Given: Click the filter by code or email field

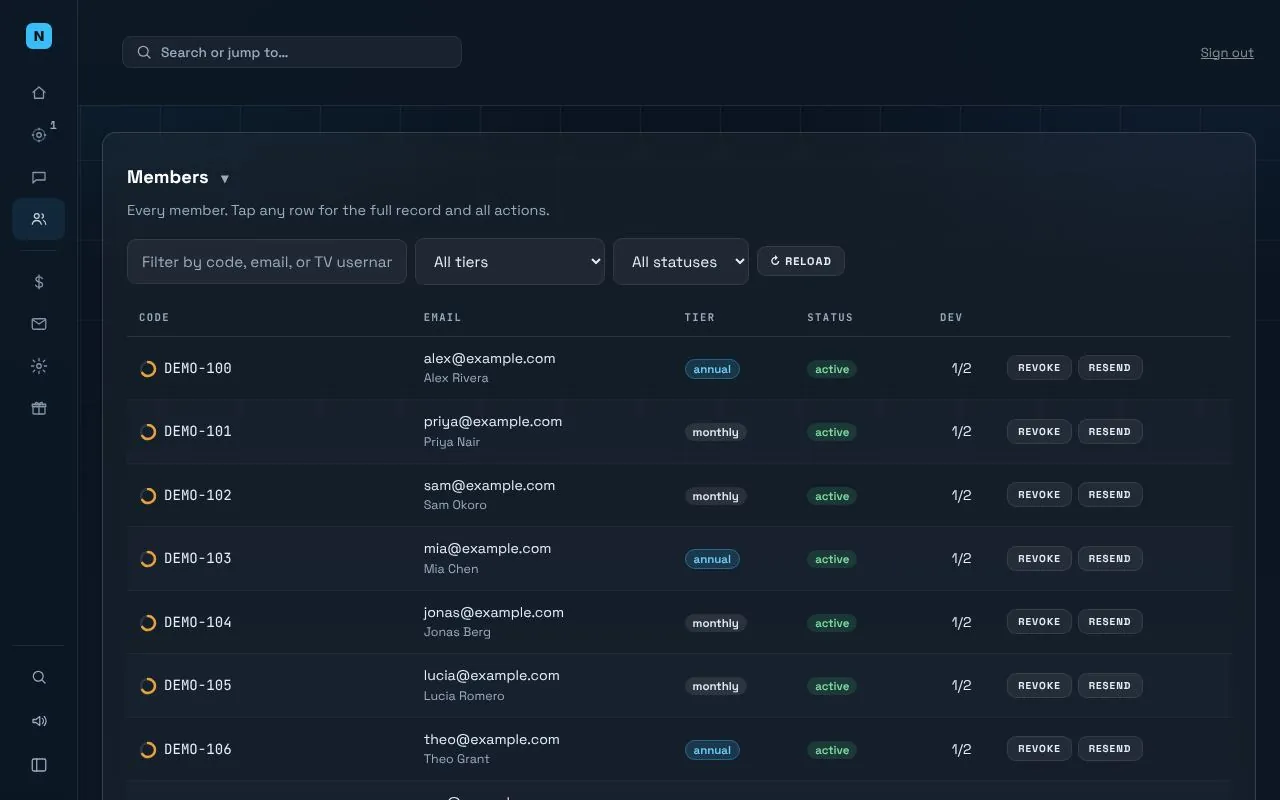Looking at the screenshot, I should click(x=267, y=262).
